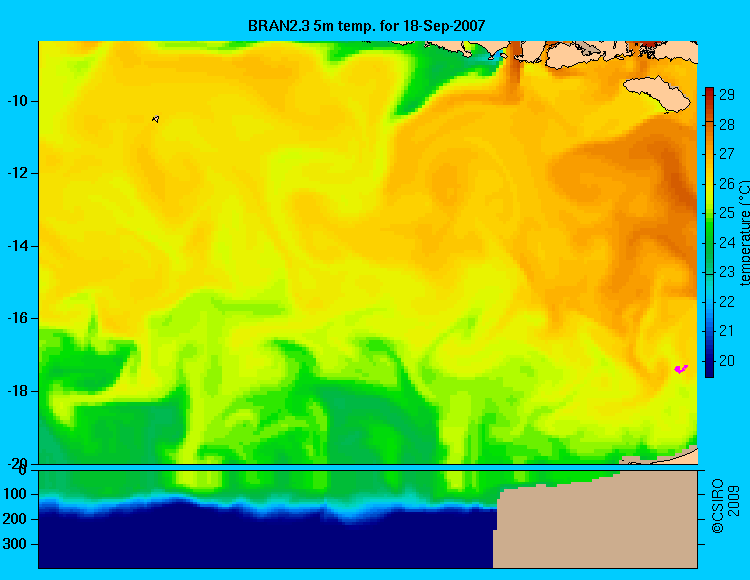Viewport: 750px width, 580px height.
Task: Click the magenta marker on the map
Action: point(681,369)
